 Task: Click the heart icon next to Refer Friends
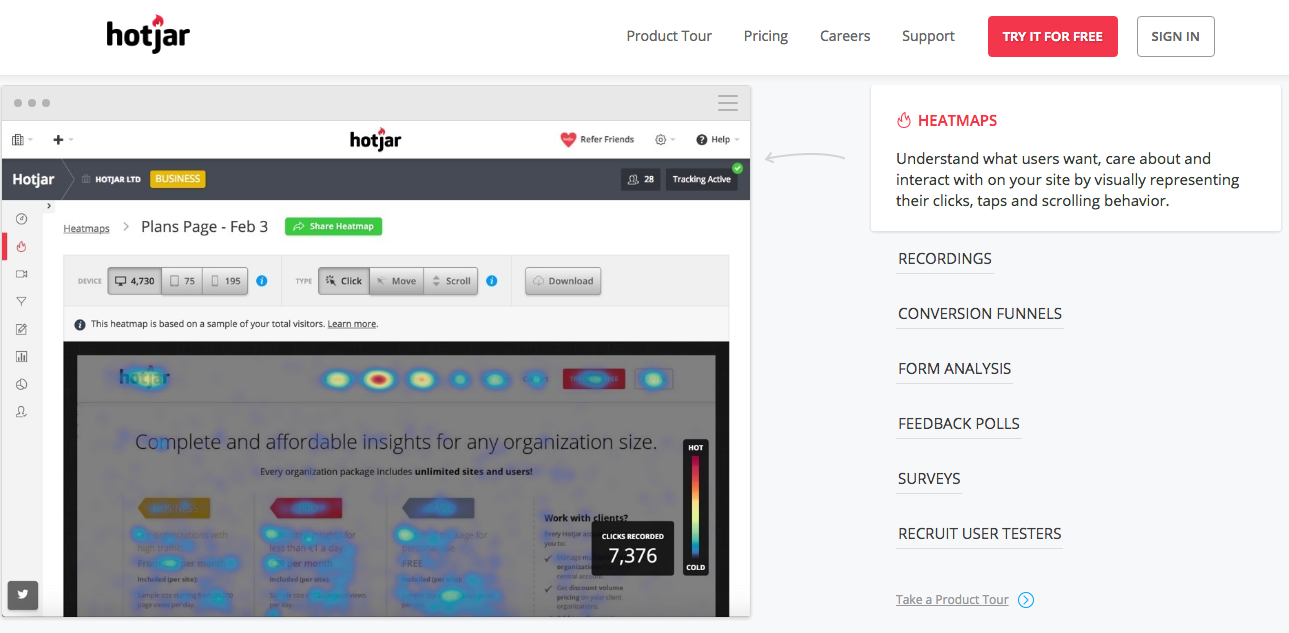pyautogui.click(x=568, y=140)
